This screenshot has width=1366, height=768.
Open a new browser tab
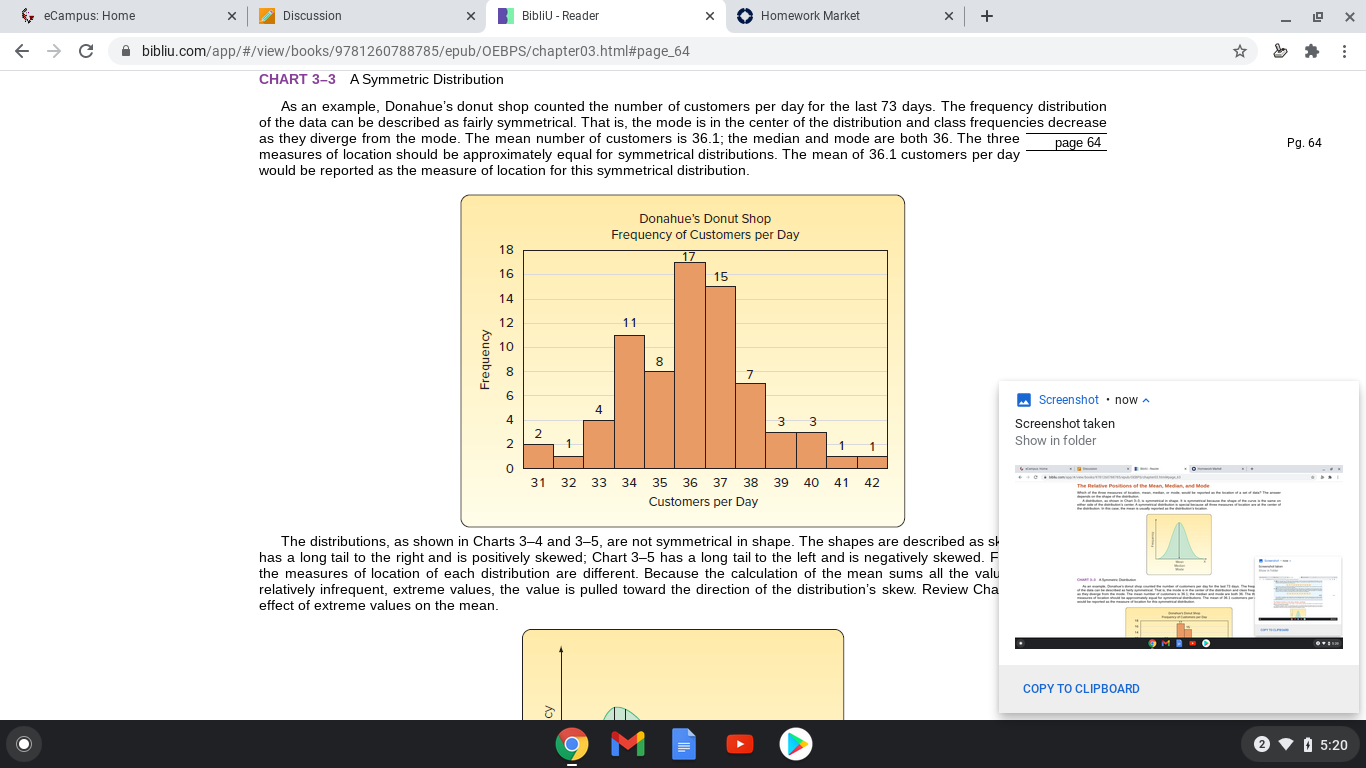point(987,16)
